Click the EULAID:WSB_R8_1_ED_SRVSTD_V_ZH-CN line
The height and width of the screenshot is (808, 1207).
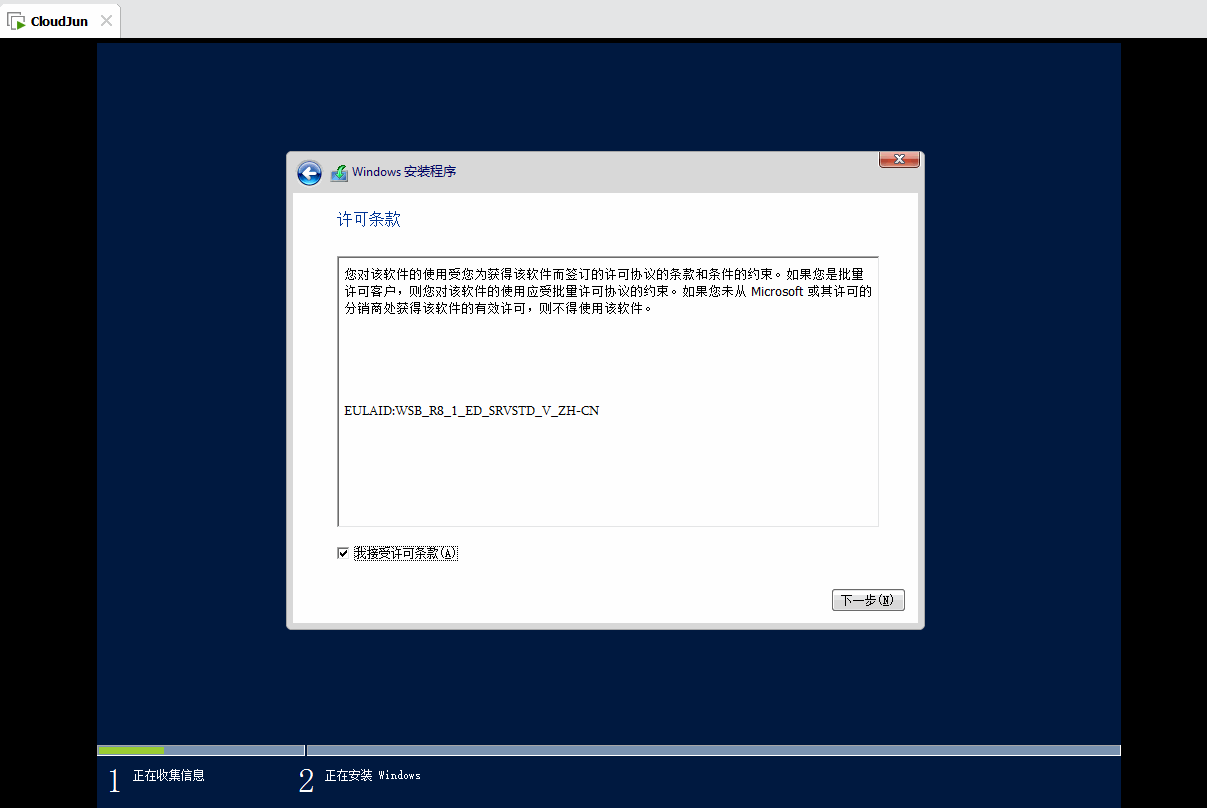(x=471, y=411)
